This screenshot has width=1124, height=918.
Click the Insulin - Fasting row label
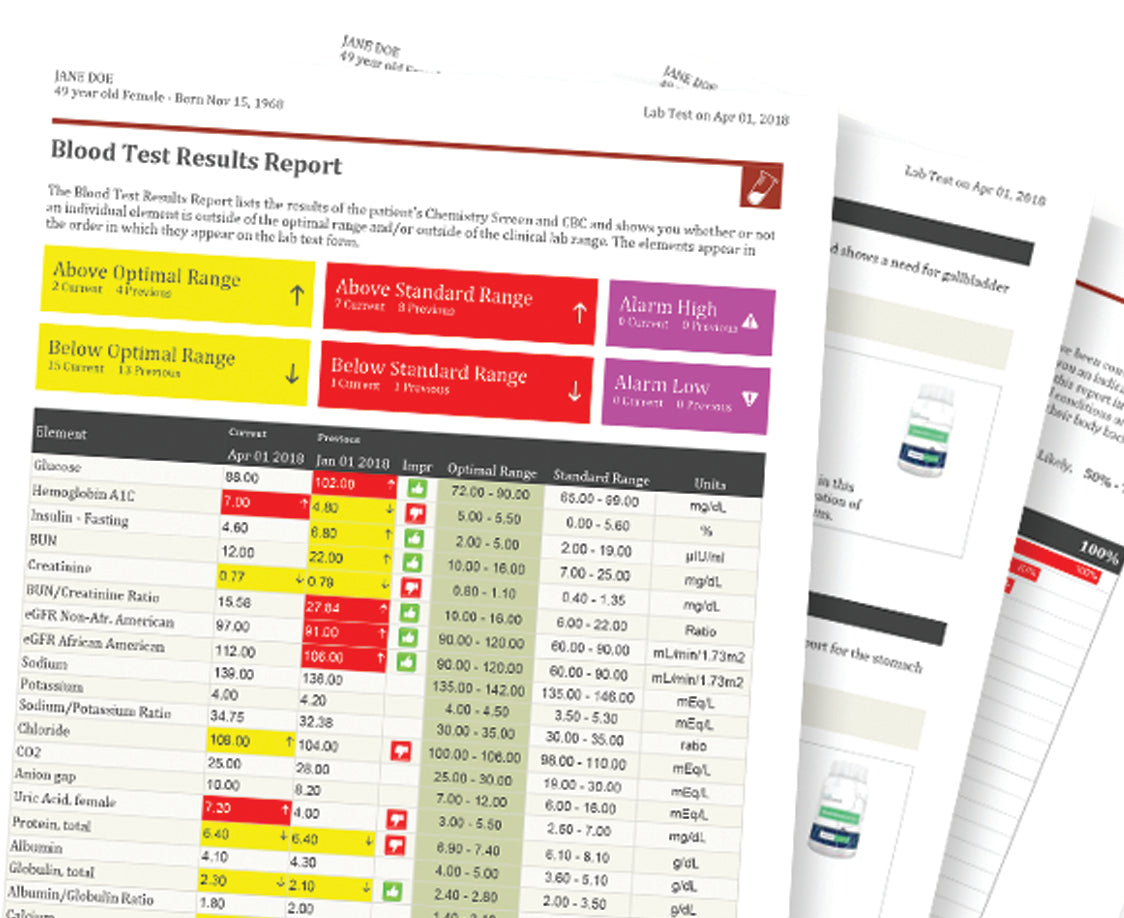click(80, 517)
